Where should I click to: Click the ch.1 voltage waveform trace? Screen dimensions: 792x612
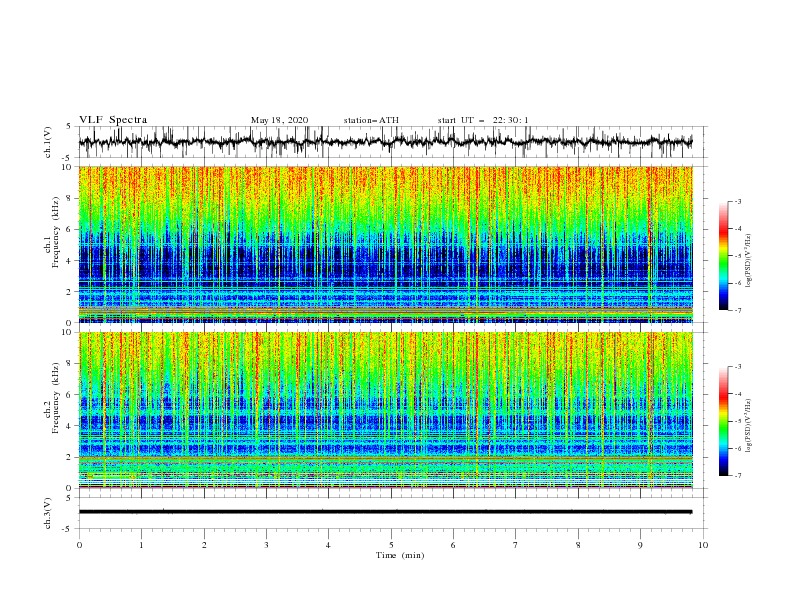tap(385, 142)
